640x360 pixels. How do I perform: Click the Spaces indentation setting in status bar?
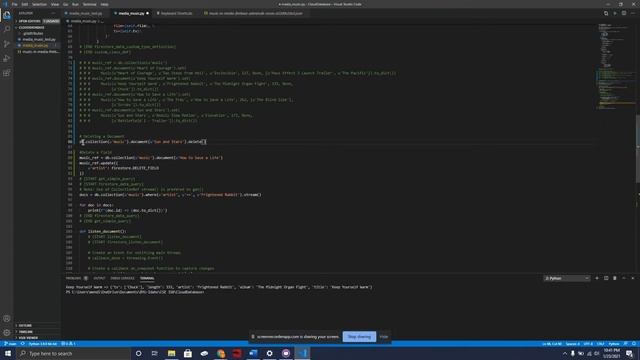click(573, 344)
